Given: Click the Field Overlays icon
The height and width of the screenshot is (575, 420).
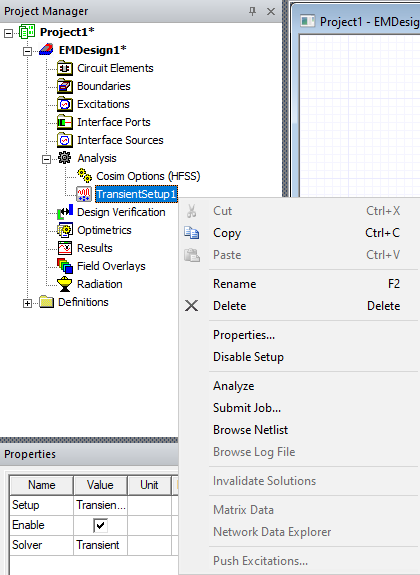Looking at the screenshot, I should click(x=65, y=266).
